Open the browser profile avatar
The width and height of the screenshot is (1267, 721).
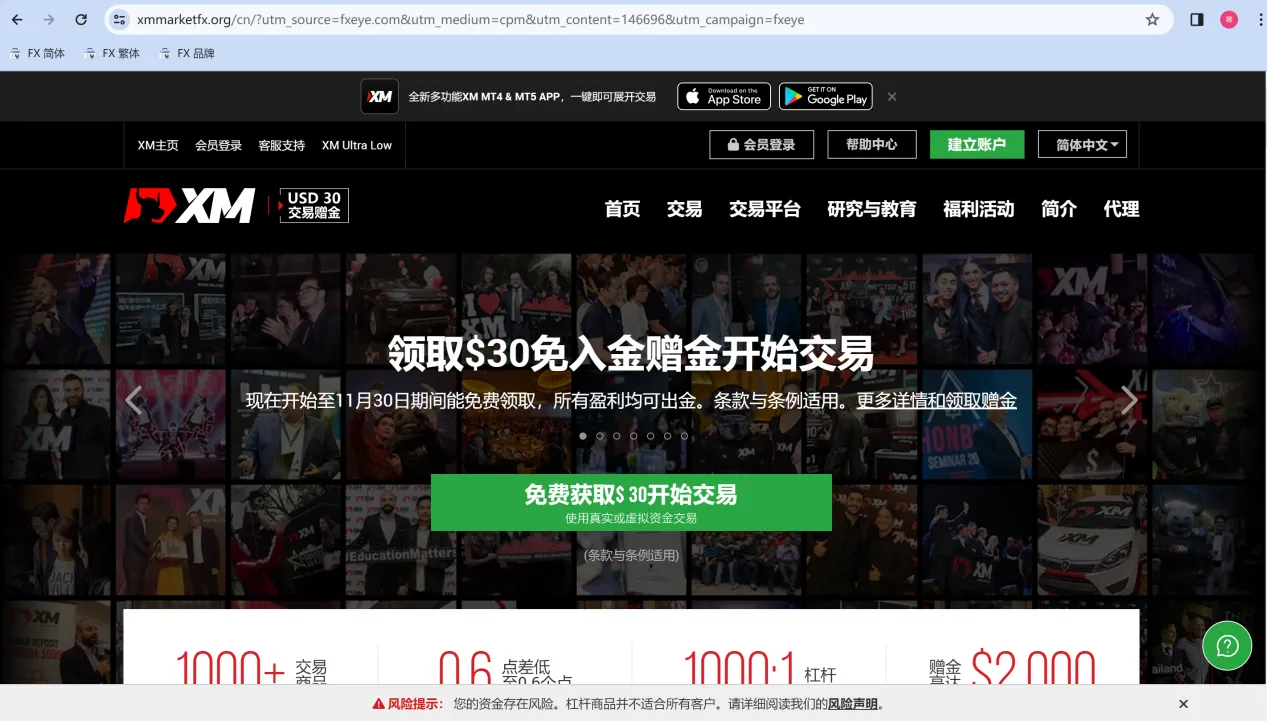coord(1229,19)
